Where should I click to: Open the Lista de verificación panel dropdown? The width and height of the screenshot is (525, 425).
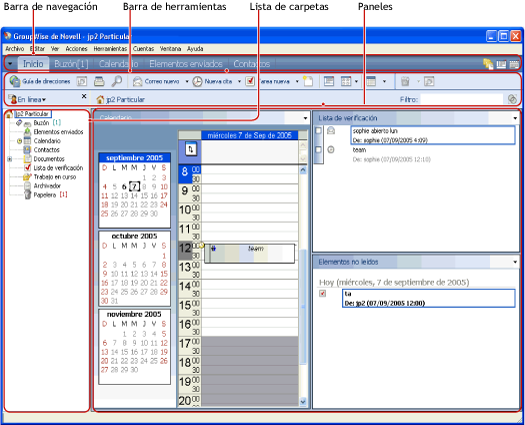[515, 118]
